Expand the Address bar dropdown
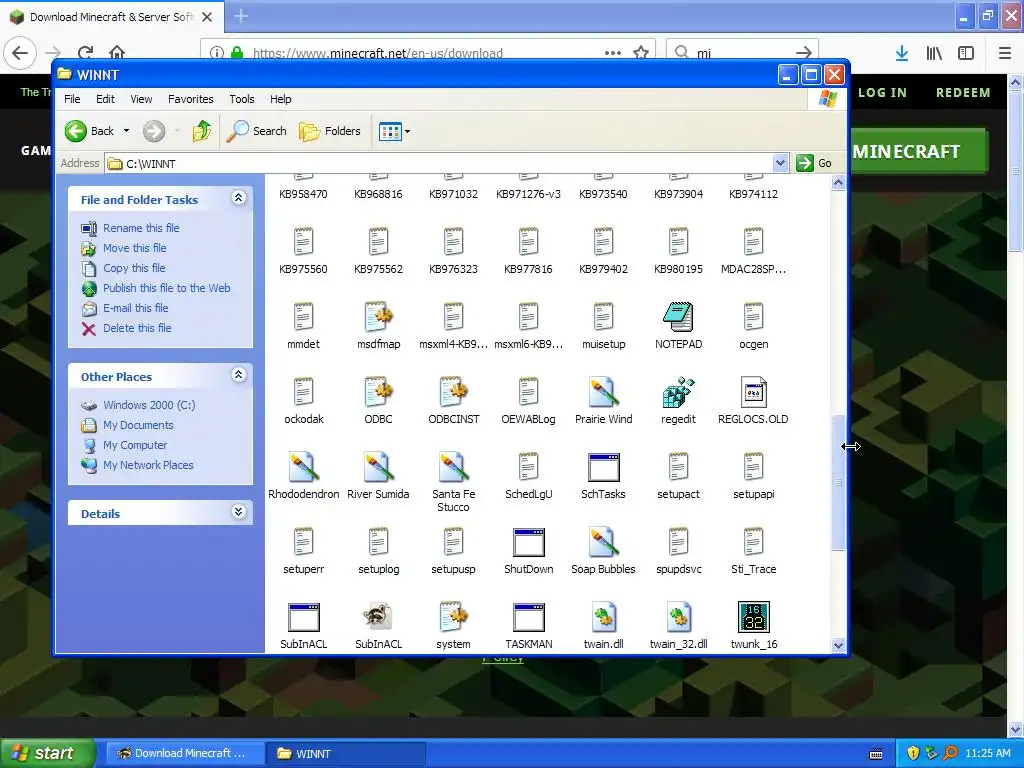Viewport: 1024px width, 768px height. [x=780, y=163]
